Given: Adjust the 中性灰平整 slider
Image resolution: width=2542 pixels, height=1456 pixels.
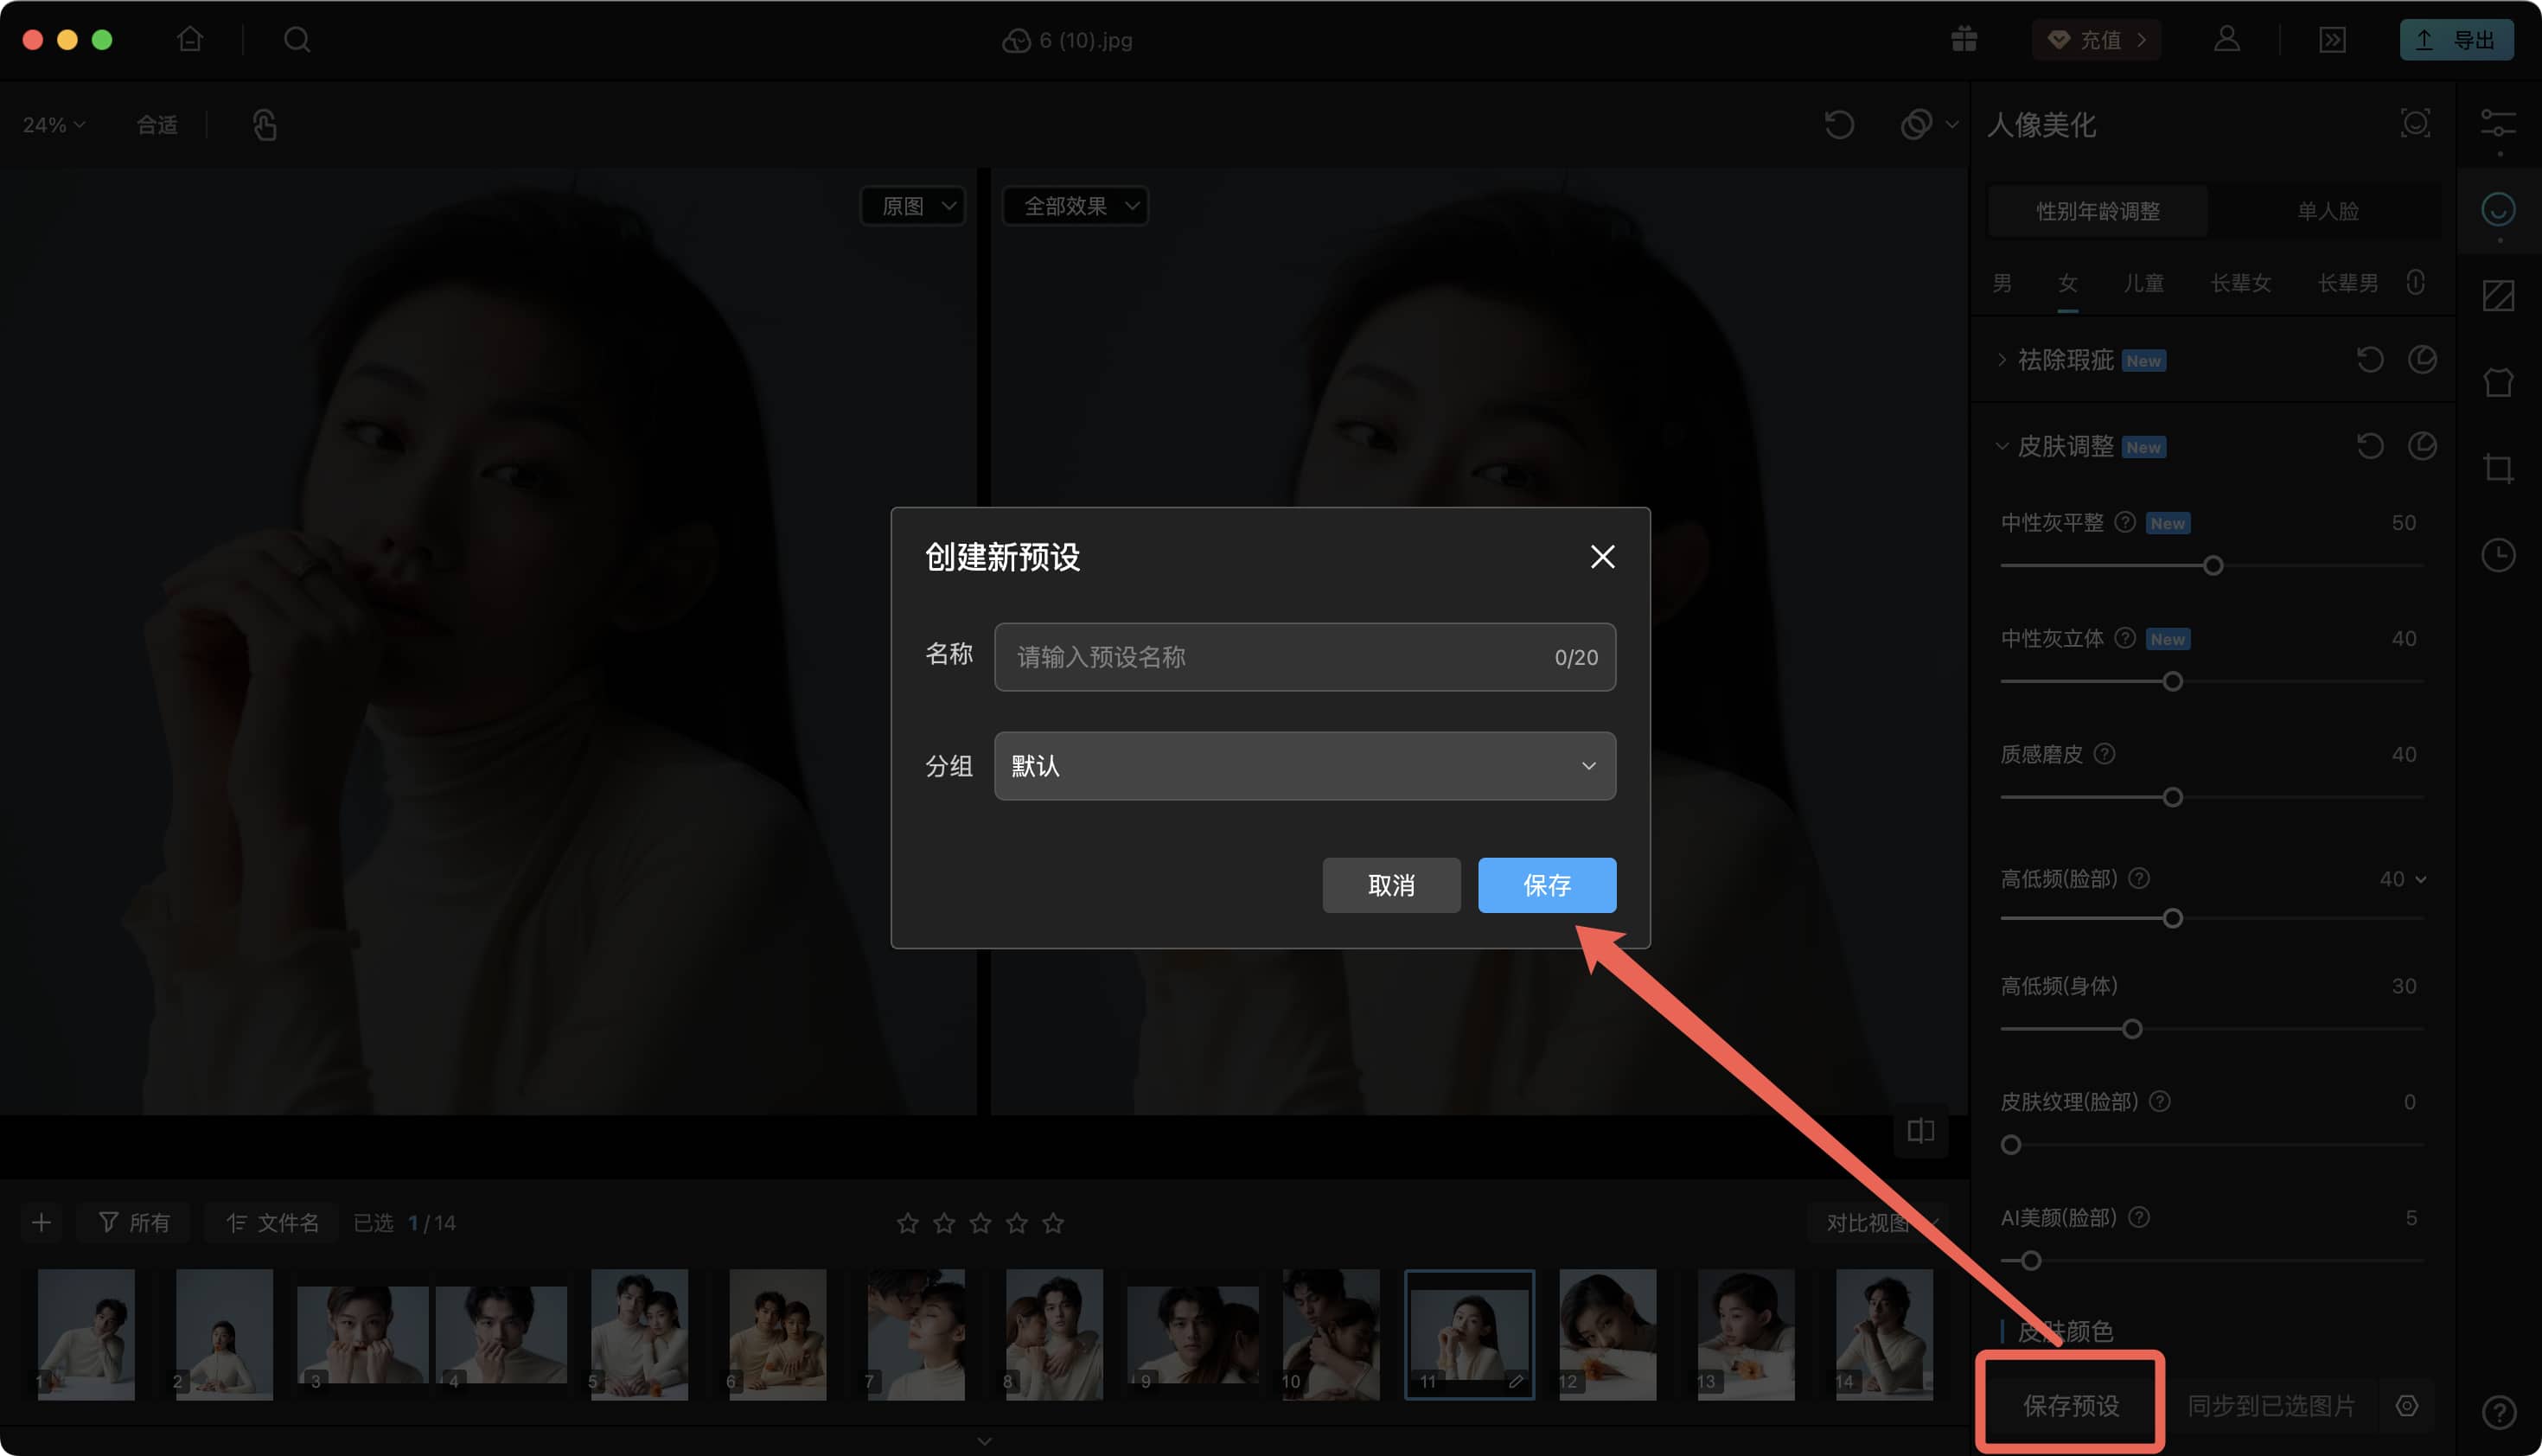Looking at the screenshot, I should tap(2212, 566).
